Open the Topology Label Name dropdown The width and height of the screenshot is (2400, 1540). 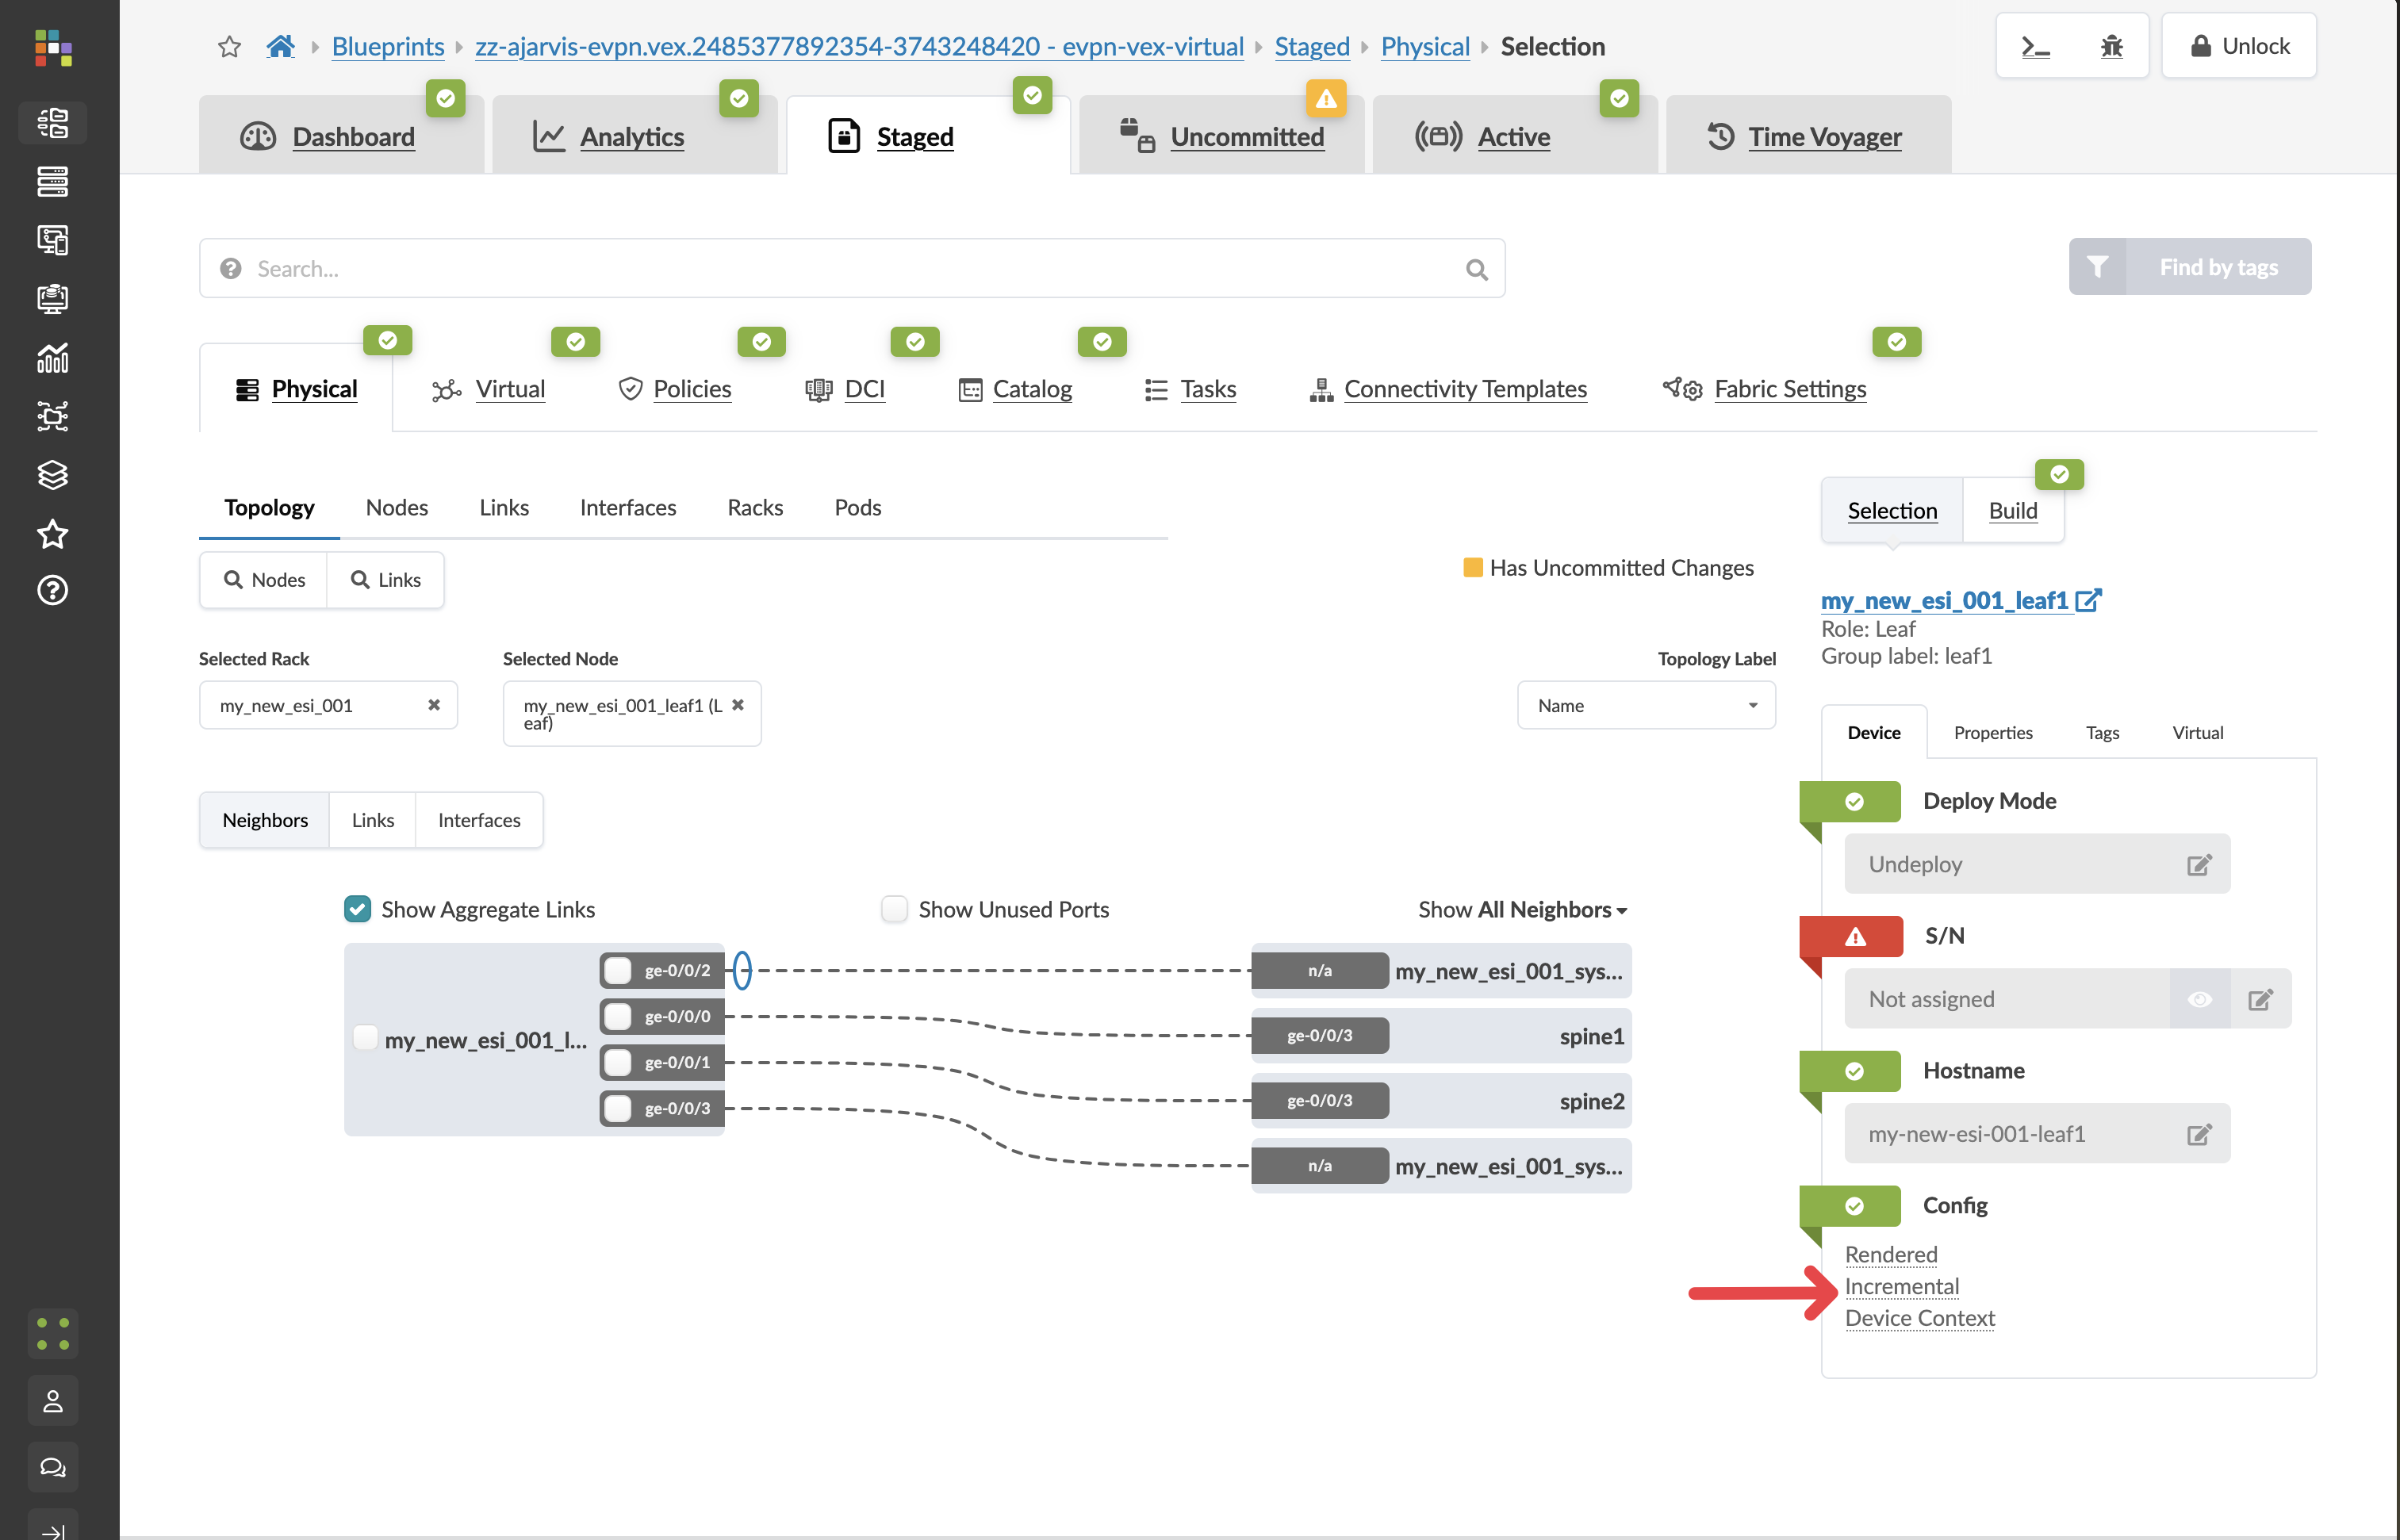[x=1646, y=705]
